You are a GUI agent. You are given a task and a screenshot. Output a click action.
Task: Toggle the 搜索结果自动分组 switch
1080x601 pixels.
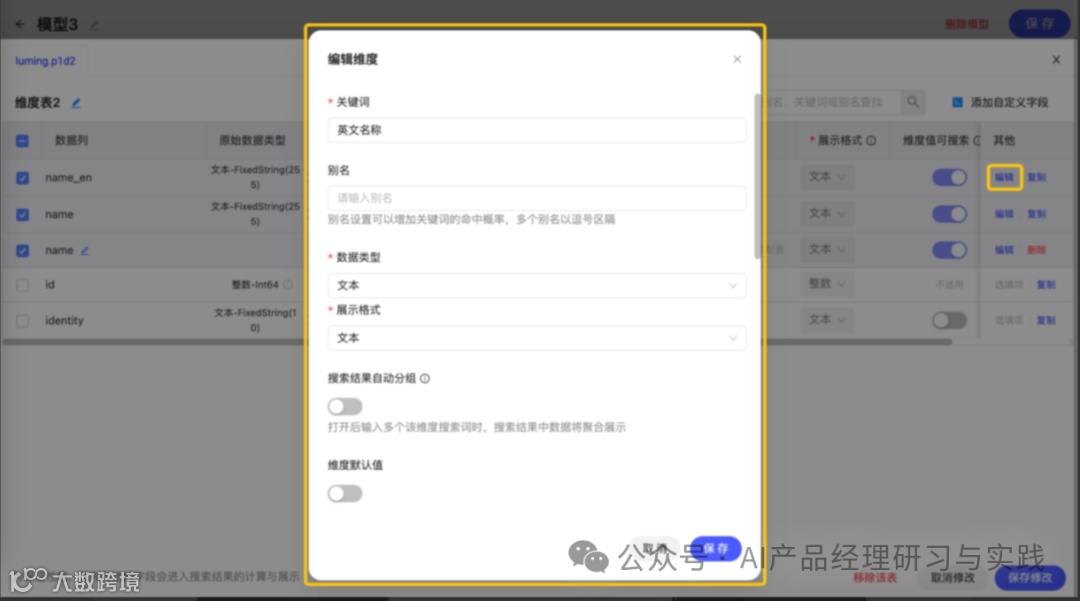[x=345, y=407]
